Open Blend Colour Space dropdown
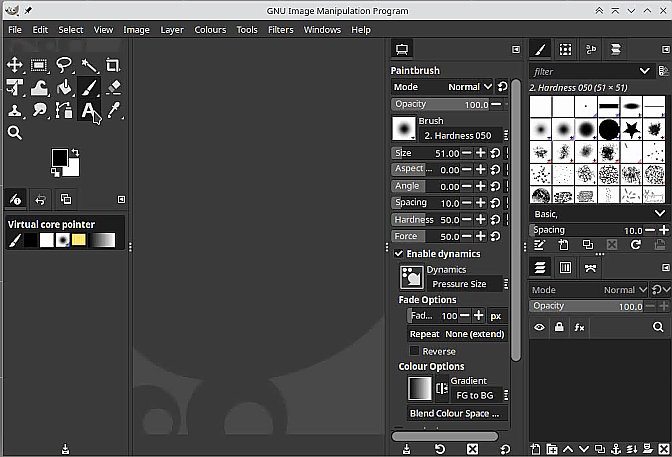 coord(457,413)
